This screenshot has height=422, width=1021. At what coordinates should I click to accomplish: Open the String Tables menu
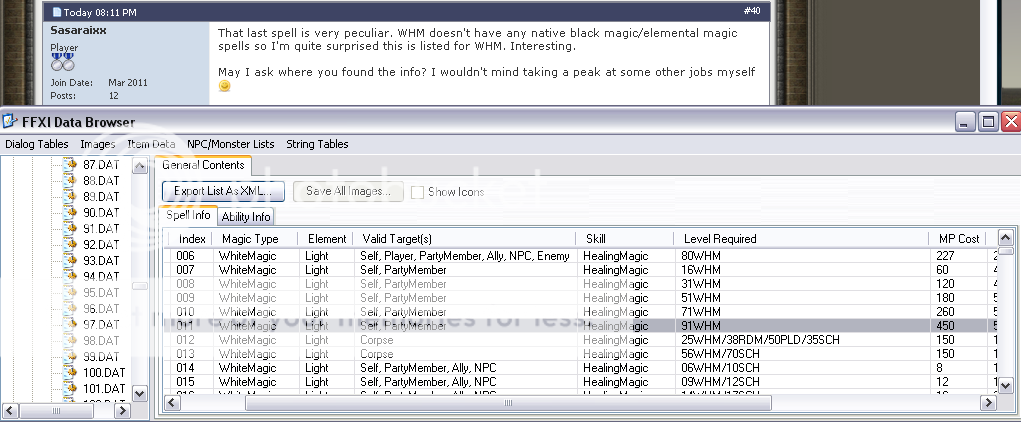click(x=317, y=144)
